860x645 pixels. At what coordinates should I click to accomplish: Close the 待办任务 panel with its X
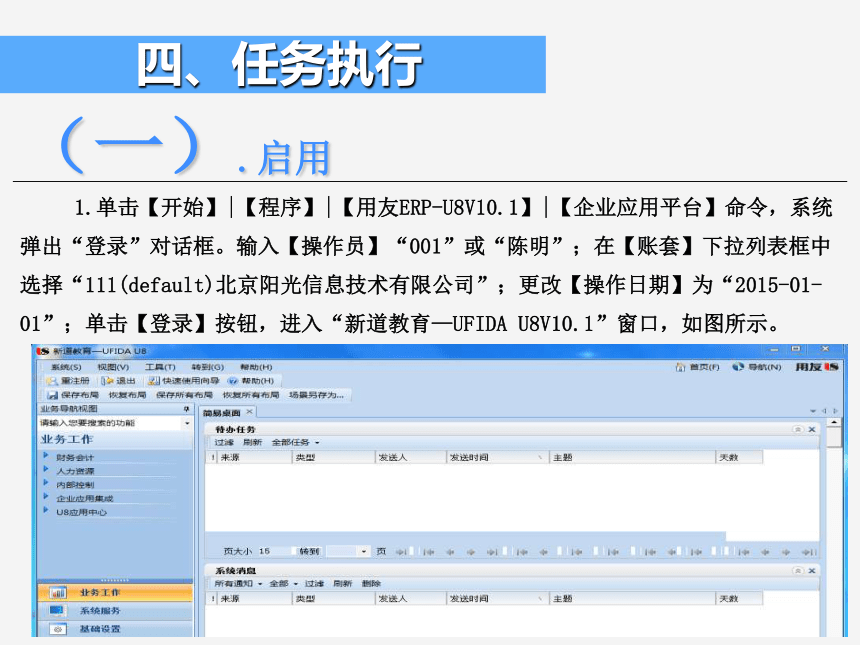point(812,429)
